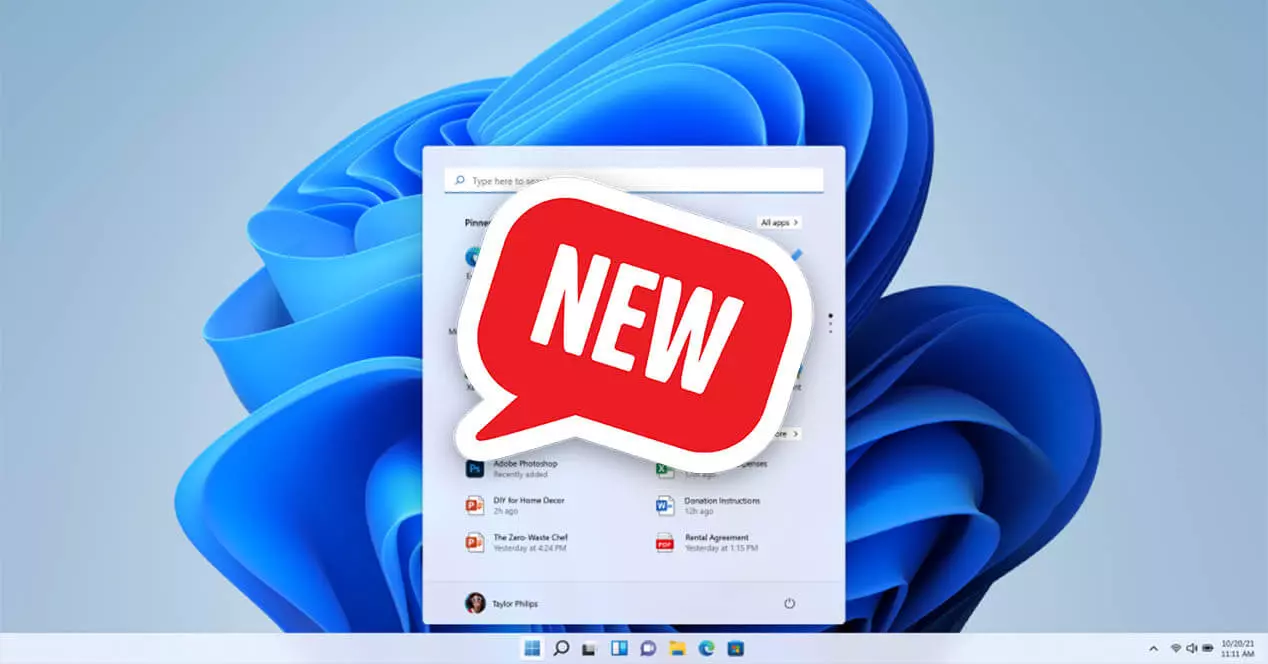Open Teams Chat from the taskbar

coord(648,648)
